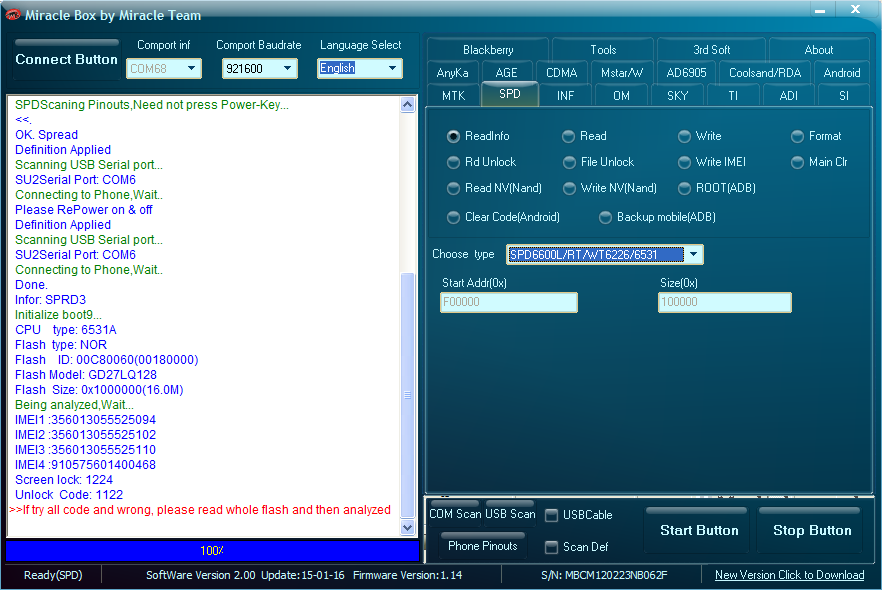Open Phone Pinouts

pyautogui.click(x=483, y=546)
